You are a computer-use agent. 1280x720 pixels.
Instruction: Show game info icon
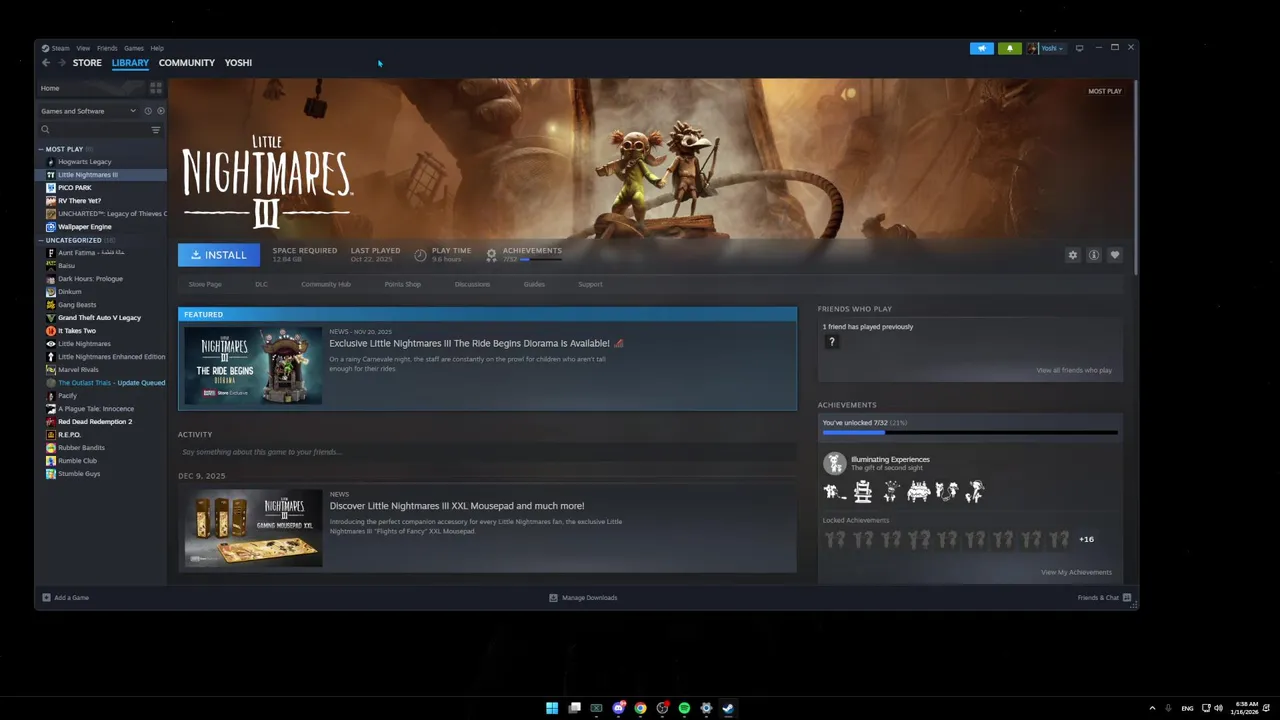(1094, 255)
